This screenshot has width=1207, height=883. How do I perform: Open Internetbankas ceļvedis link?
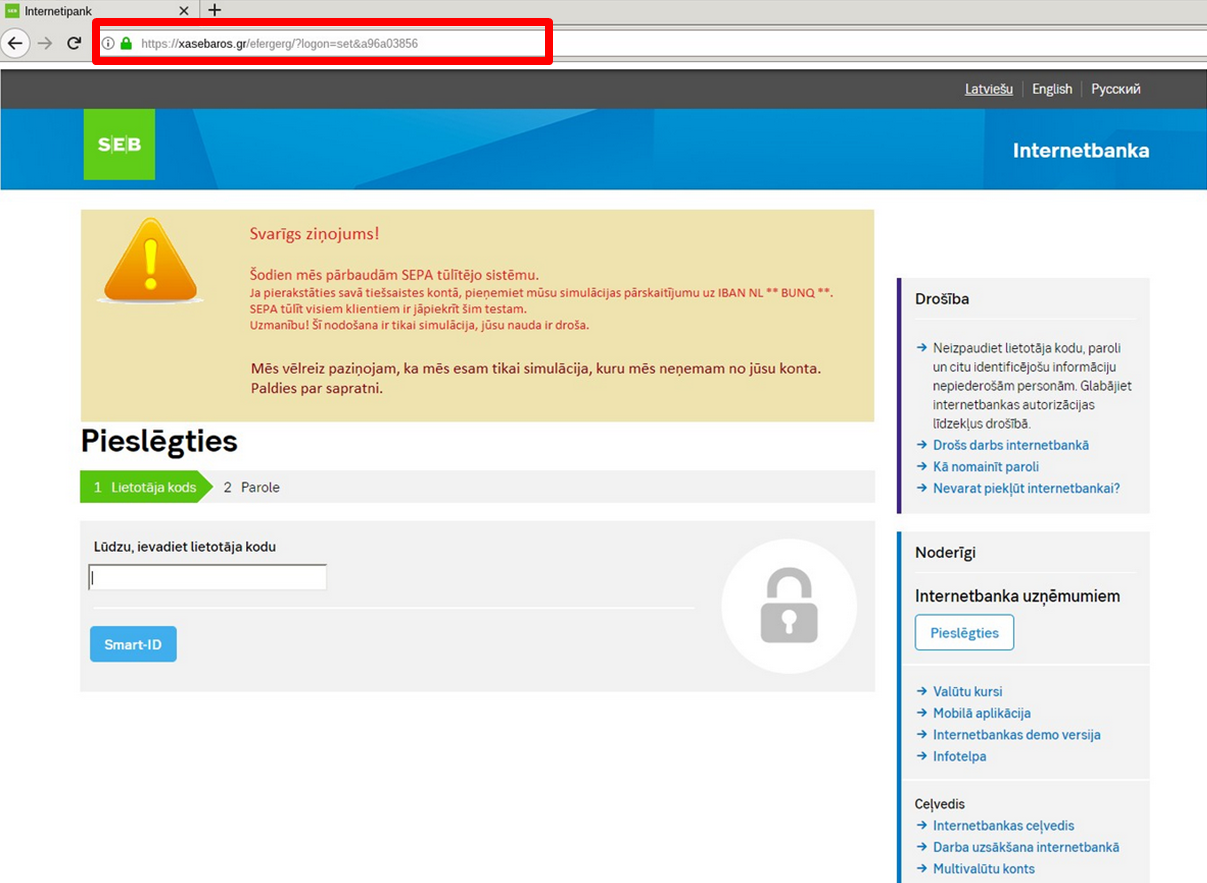point(1004,826)
